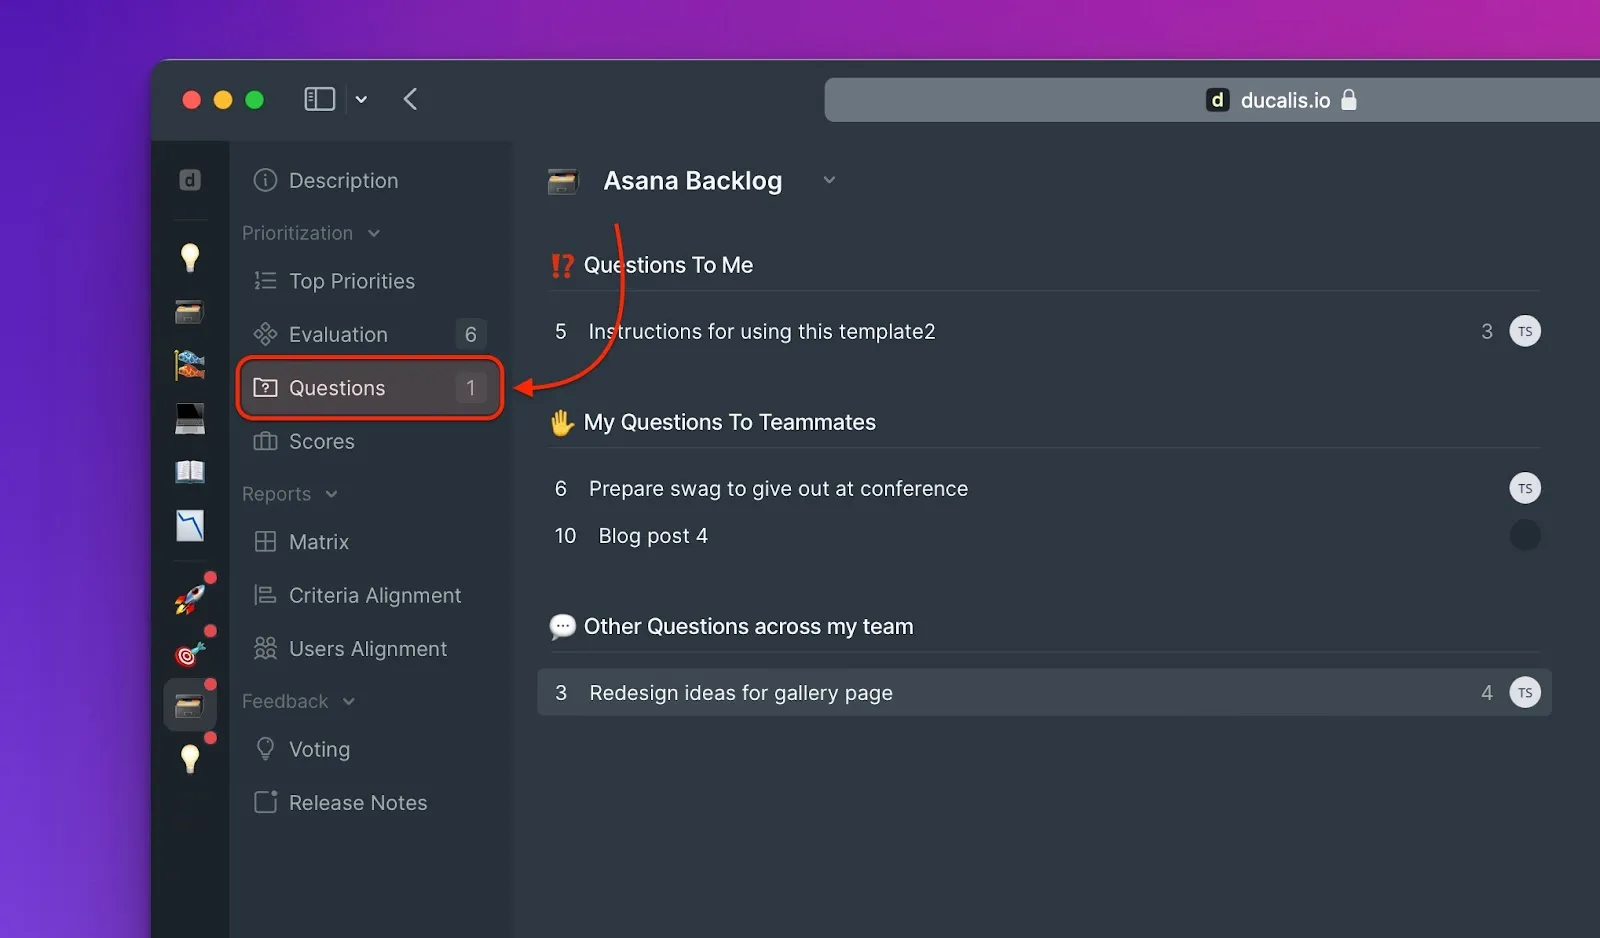Open 'Redesign ideas for gallery page' question

point(740,693)
